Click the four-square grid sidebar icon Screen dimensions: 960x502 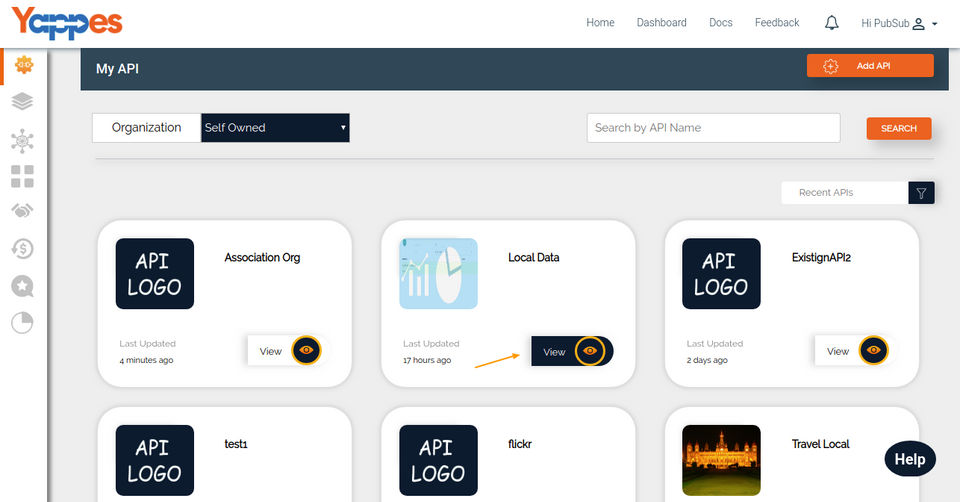(x=22, y=176)
